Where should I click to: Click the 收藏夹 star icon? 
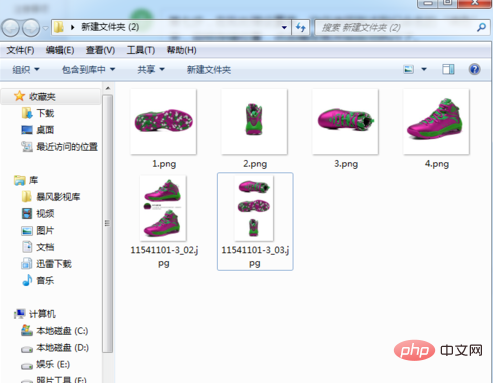tap(19, 96)
